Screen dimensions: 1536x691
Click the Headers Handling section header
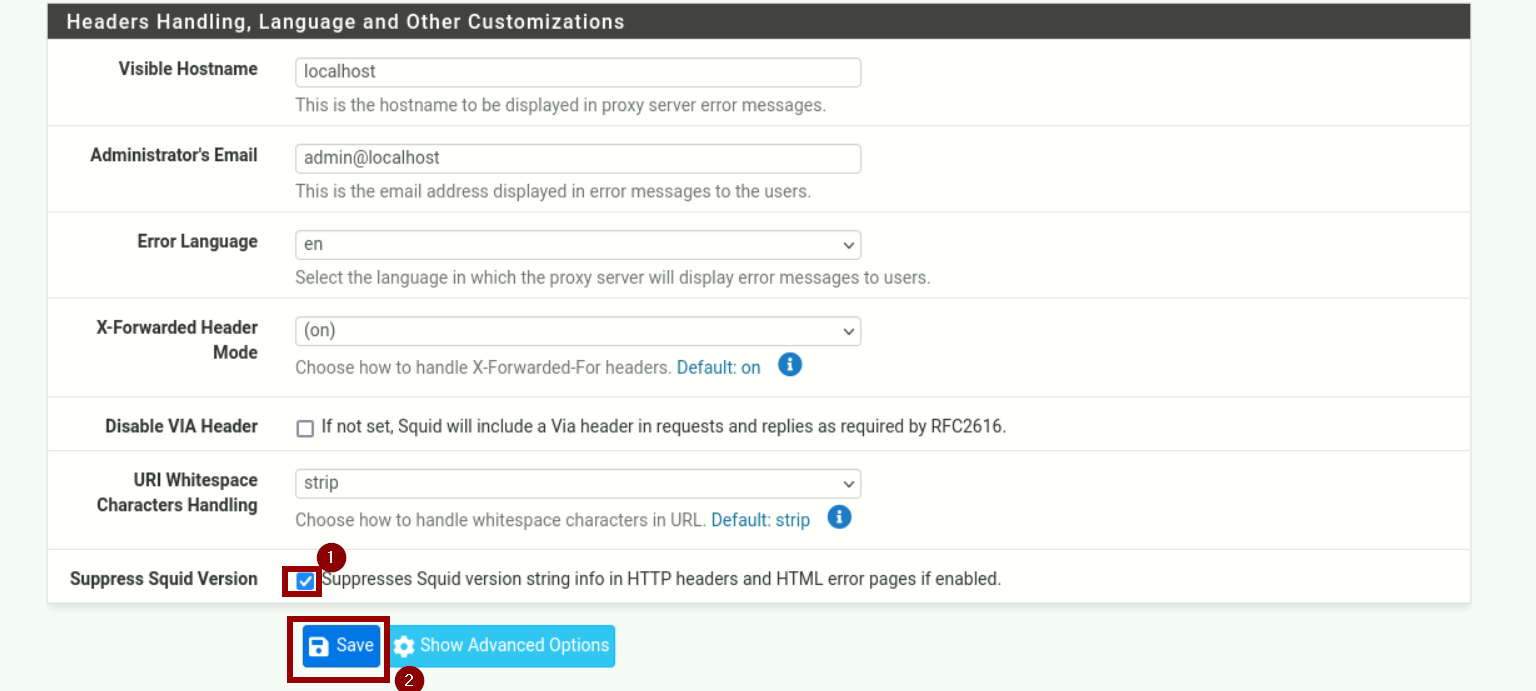tap(345, 22)
